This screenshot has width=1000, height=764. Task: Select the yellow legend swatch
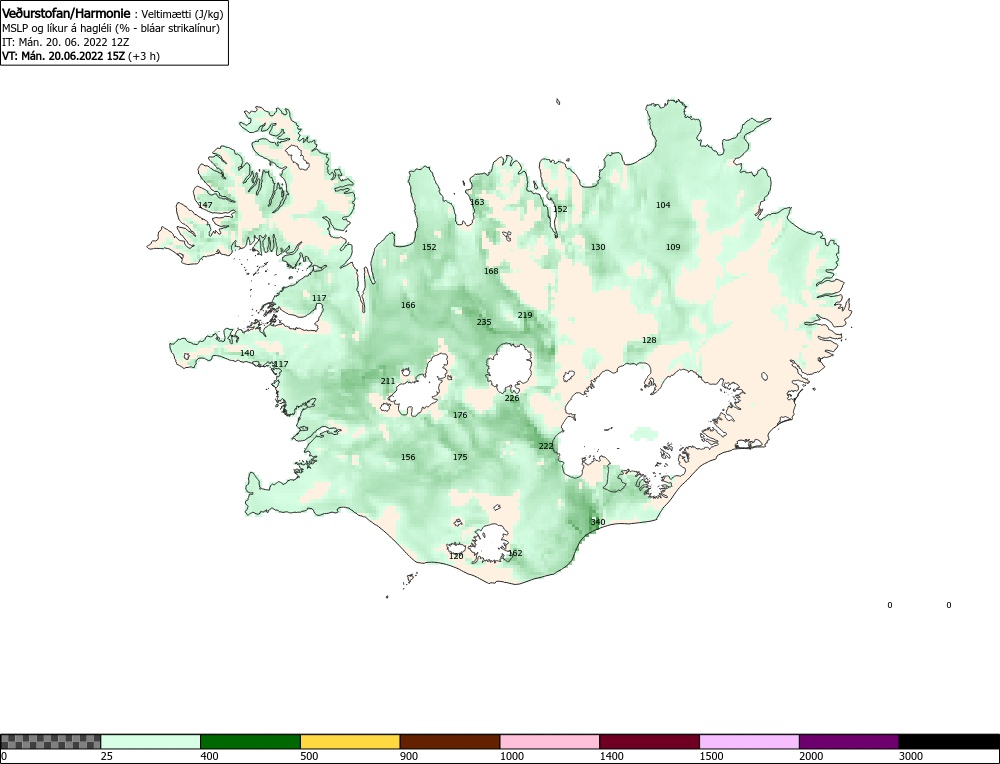(350, 741)
